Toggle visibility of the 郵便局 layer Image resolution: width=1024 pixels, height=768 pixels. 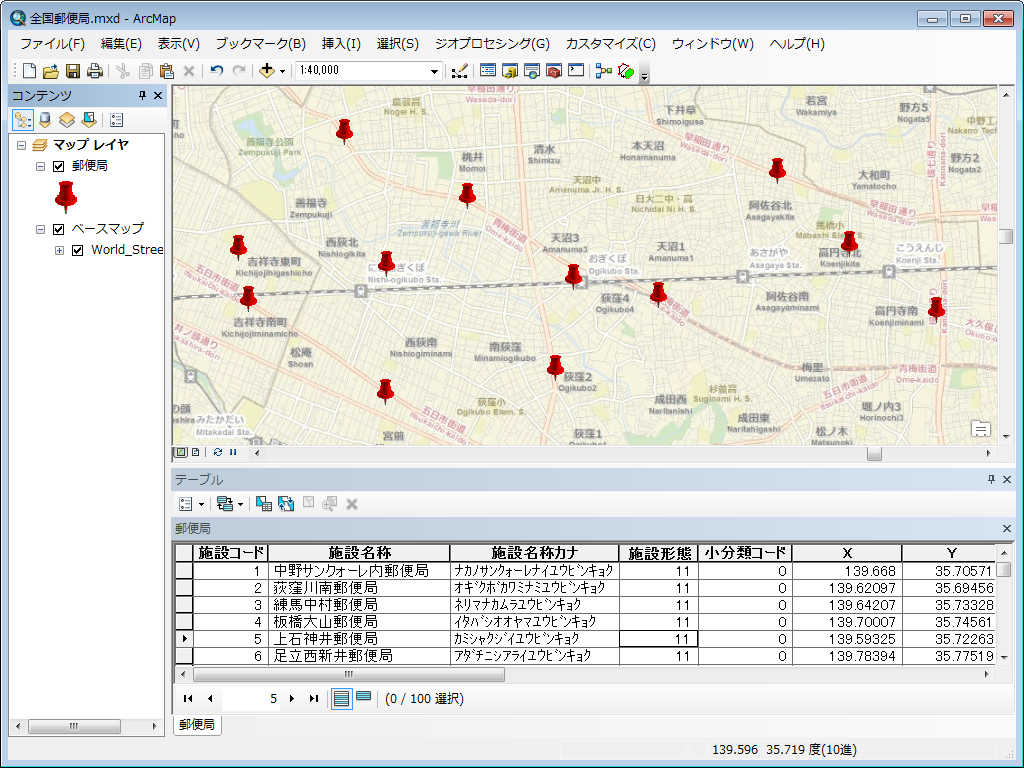(x=58, y=166)
